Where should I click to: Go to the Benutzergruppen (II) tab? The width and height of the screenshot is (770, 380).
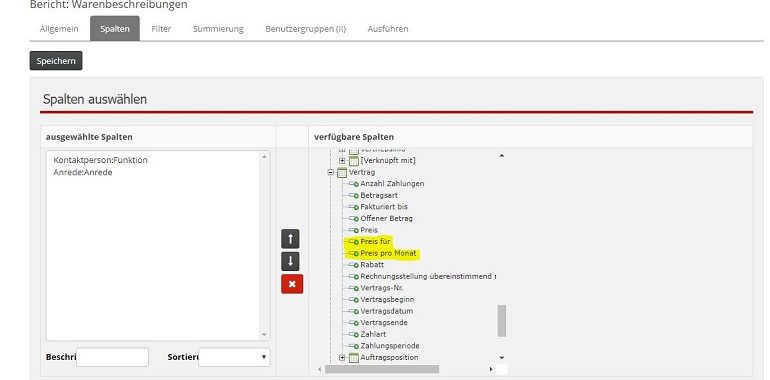pyautogui.click(x=305, y=28)
